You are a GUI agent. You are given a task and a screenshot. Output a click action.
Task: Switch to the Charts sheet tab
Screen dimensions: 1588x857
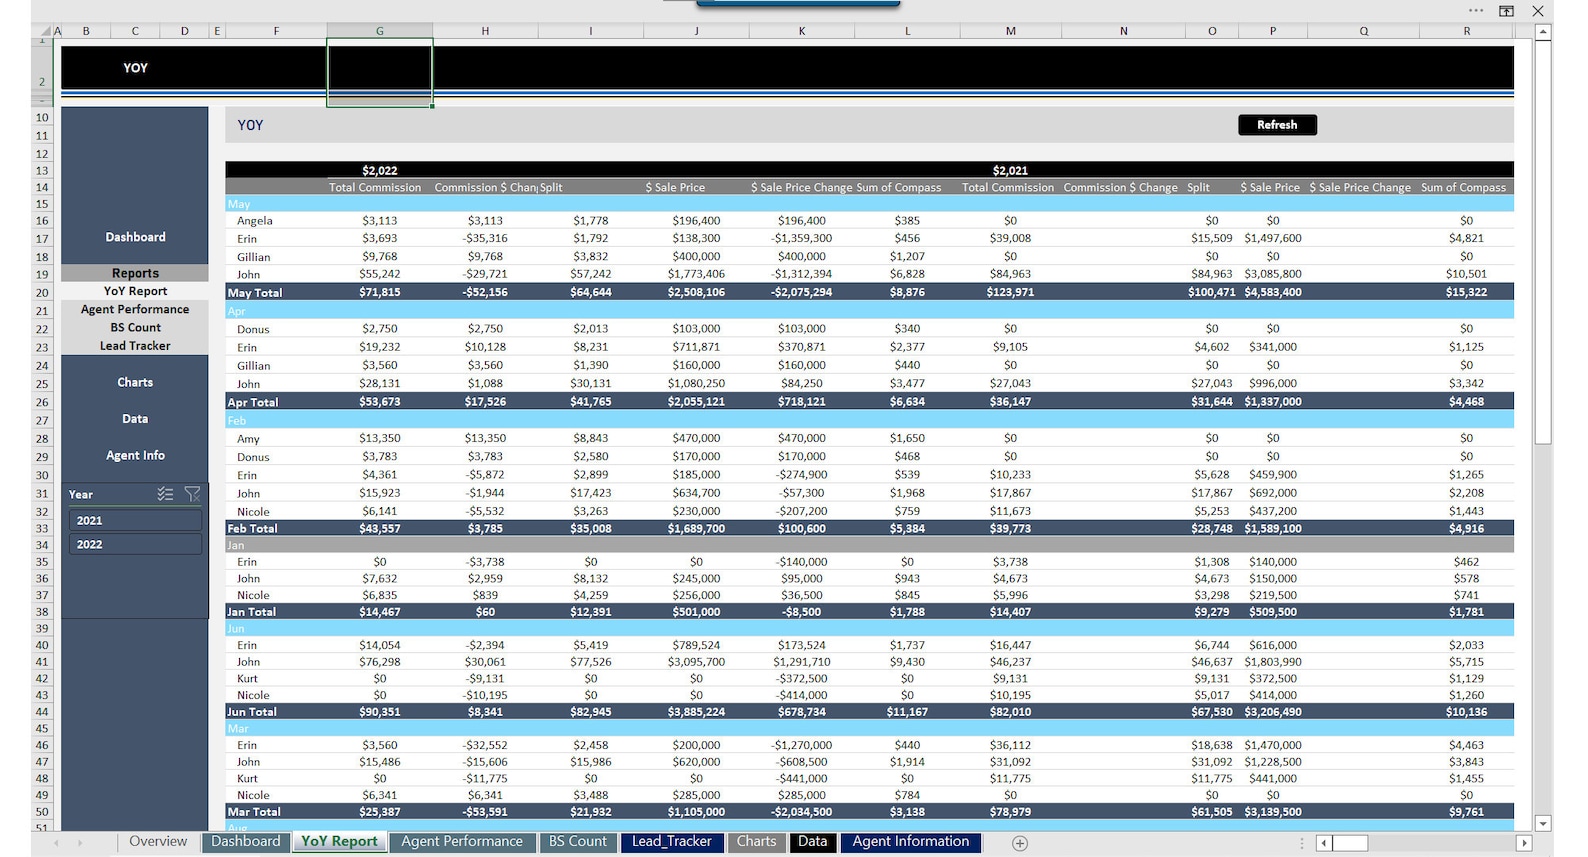756,842
